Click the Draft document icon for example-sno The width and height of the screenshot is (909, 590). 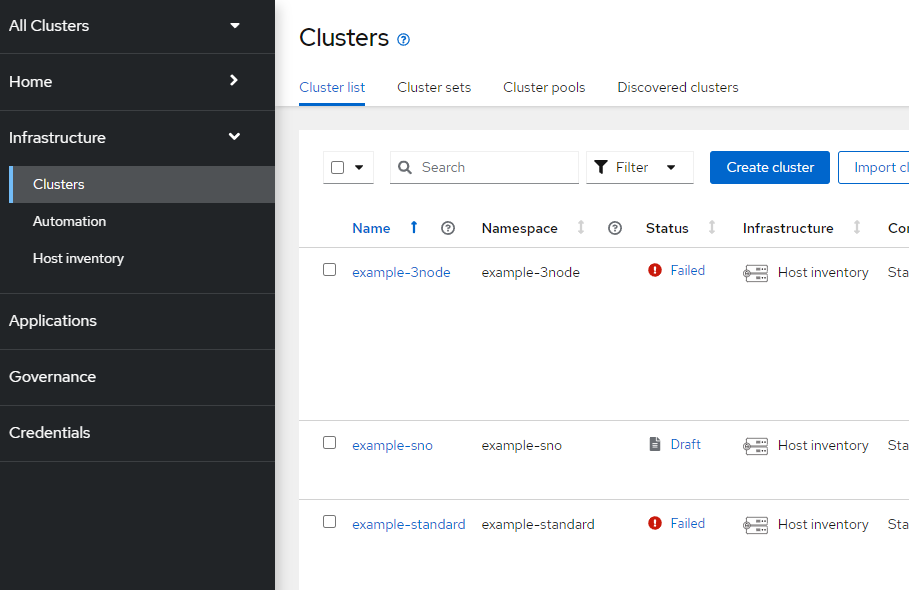click(x=655, y=444)
